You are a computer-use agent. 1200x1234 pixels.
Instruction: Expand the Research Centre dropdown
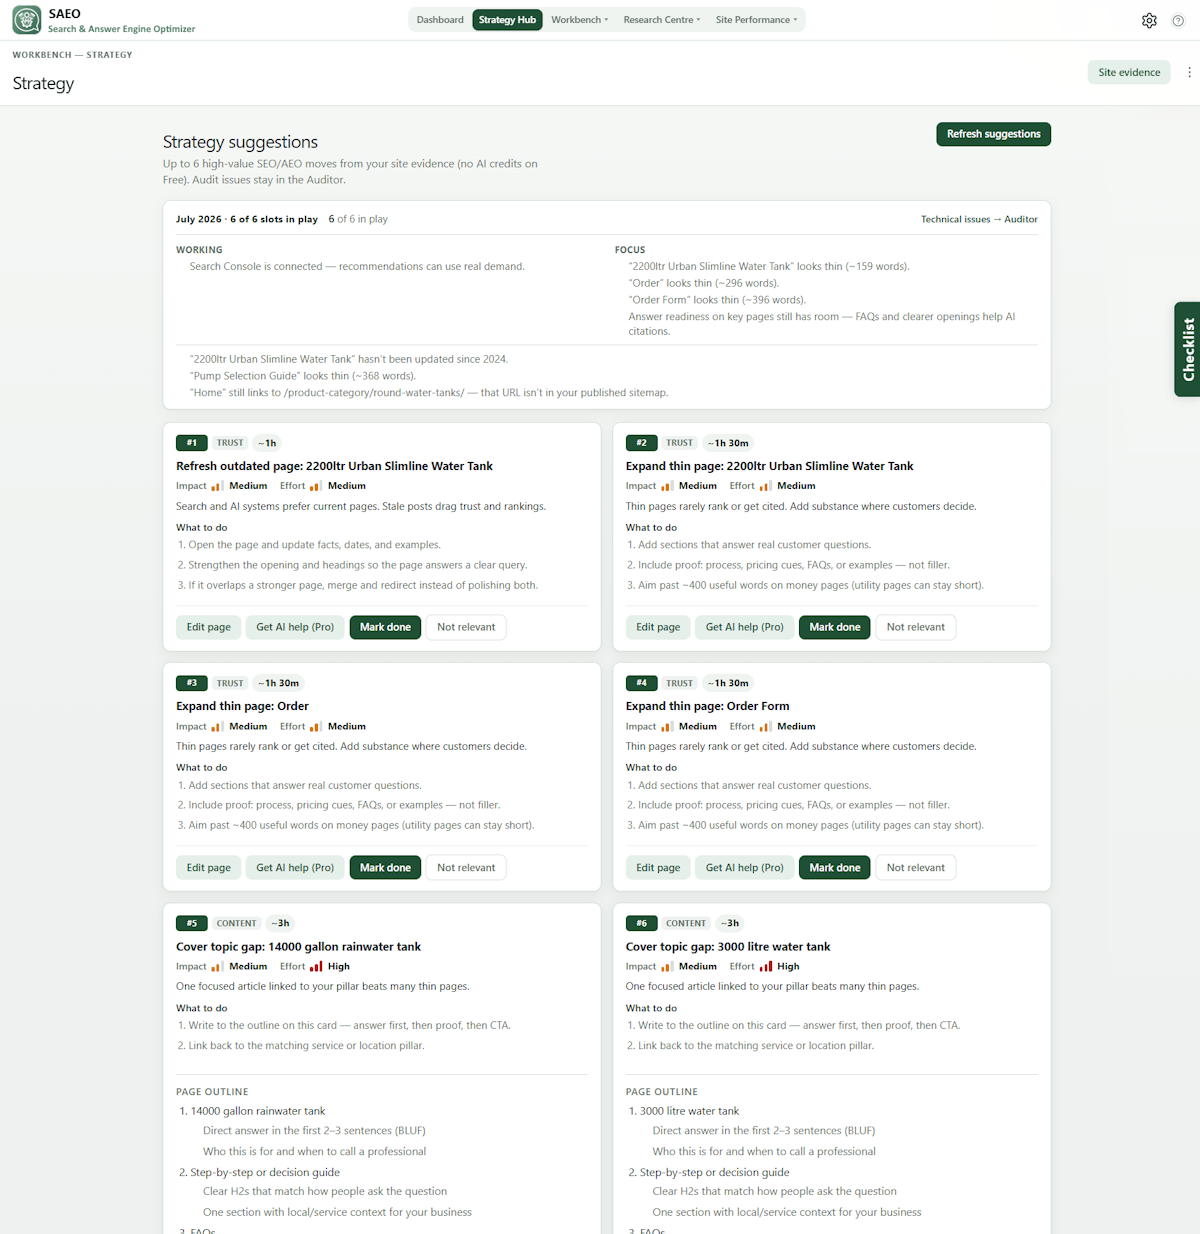pyautogui.click(x=661, y=20)
